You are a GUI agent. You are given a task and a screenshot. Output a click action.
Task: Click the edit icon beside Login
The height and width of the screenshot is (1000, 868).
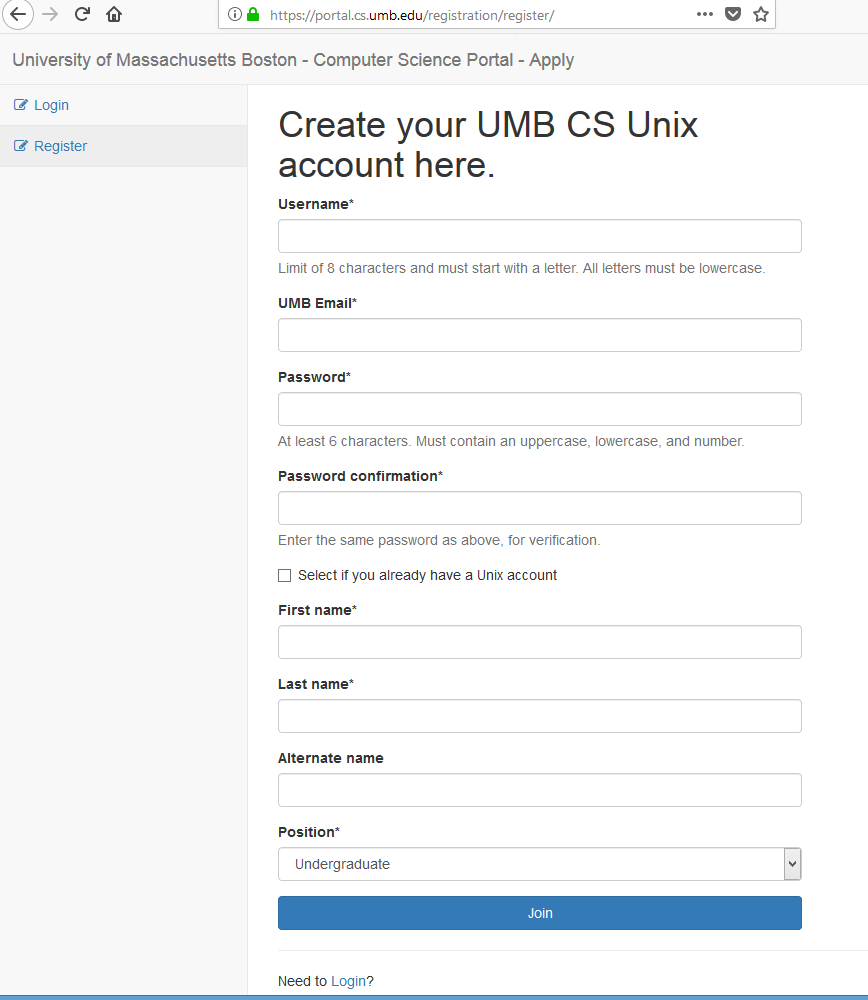pos(19,104)
